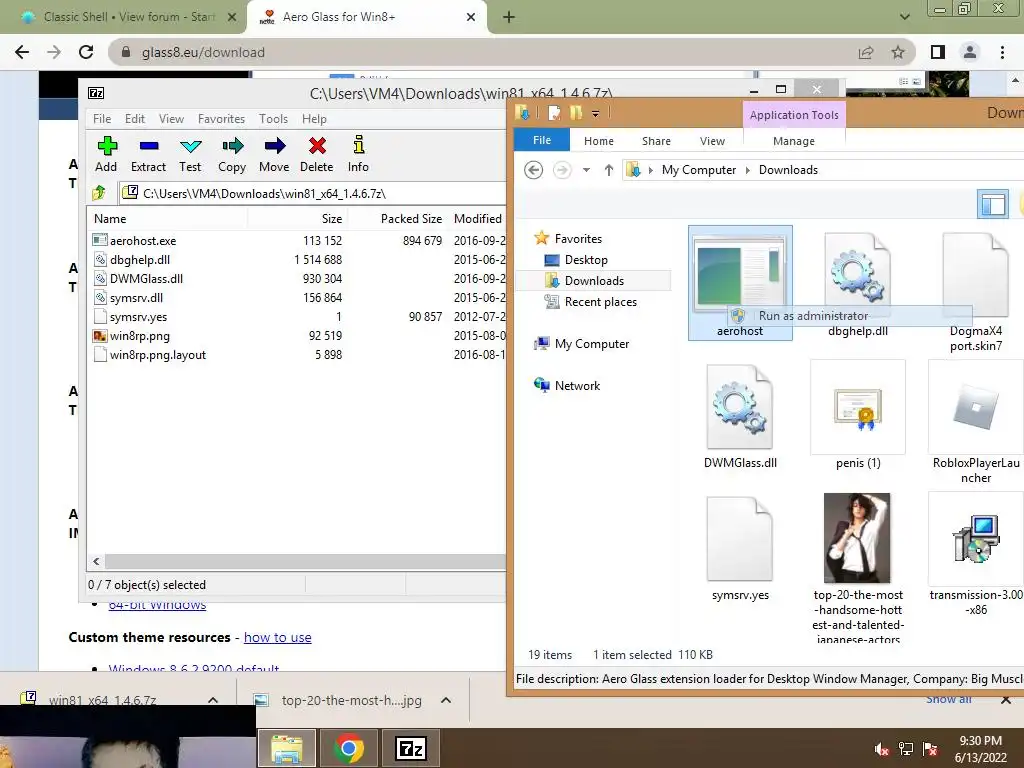Open a new Chrome tab

click(509, 17)
